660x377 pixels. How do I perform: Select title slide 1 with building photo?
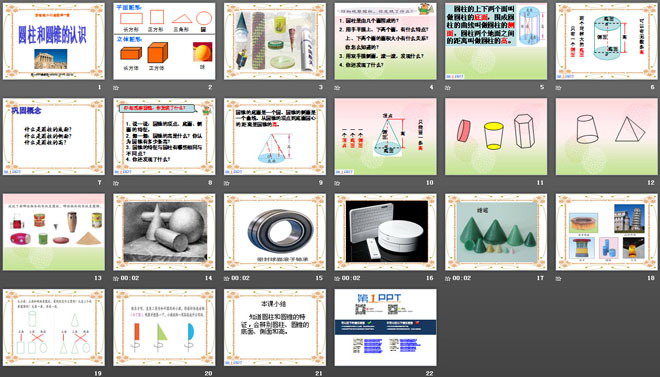pyautogui.click(x=54, y=41)
